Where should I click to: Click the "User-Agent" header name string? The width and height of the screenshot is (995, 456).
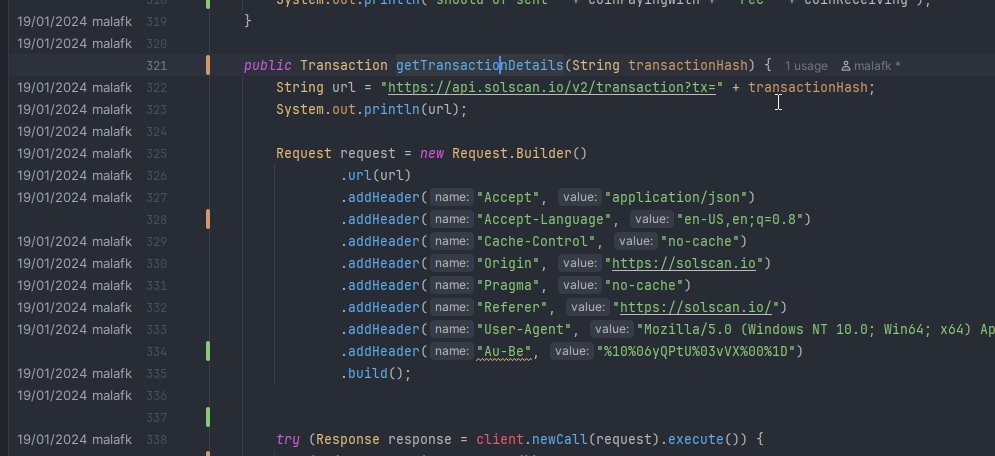click(524, 329)
